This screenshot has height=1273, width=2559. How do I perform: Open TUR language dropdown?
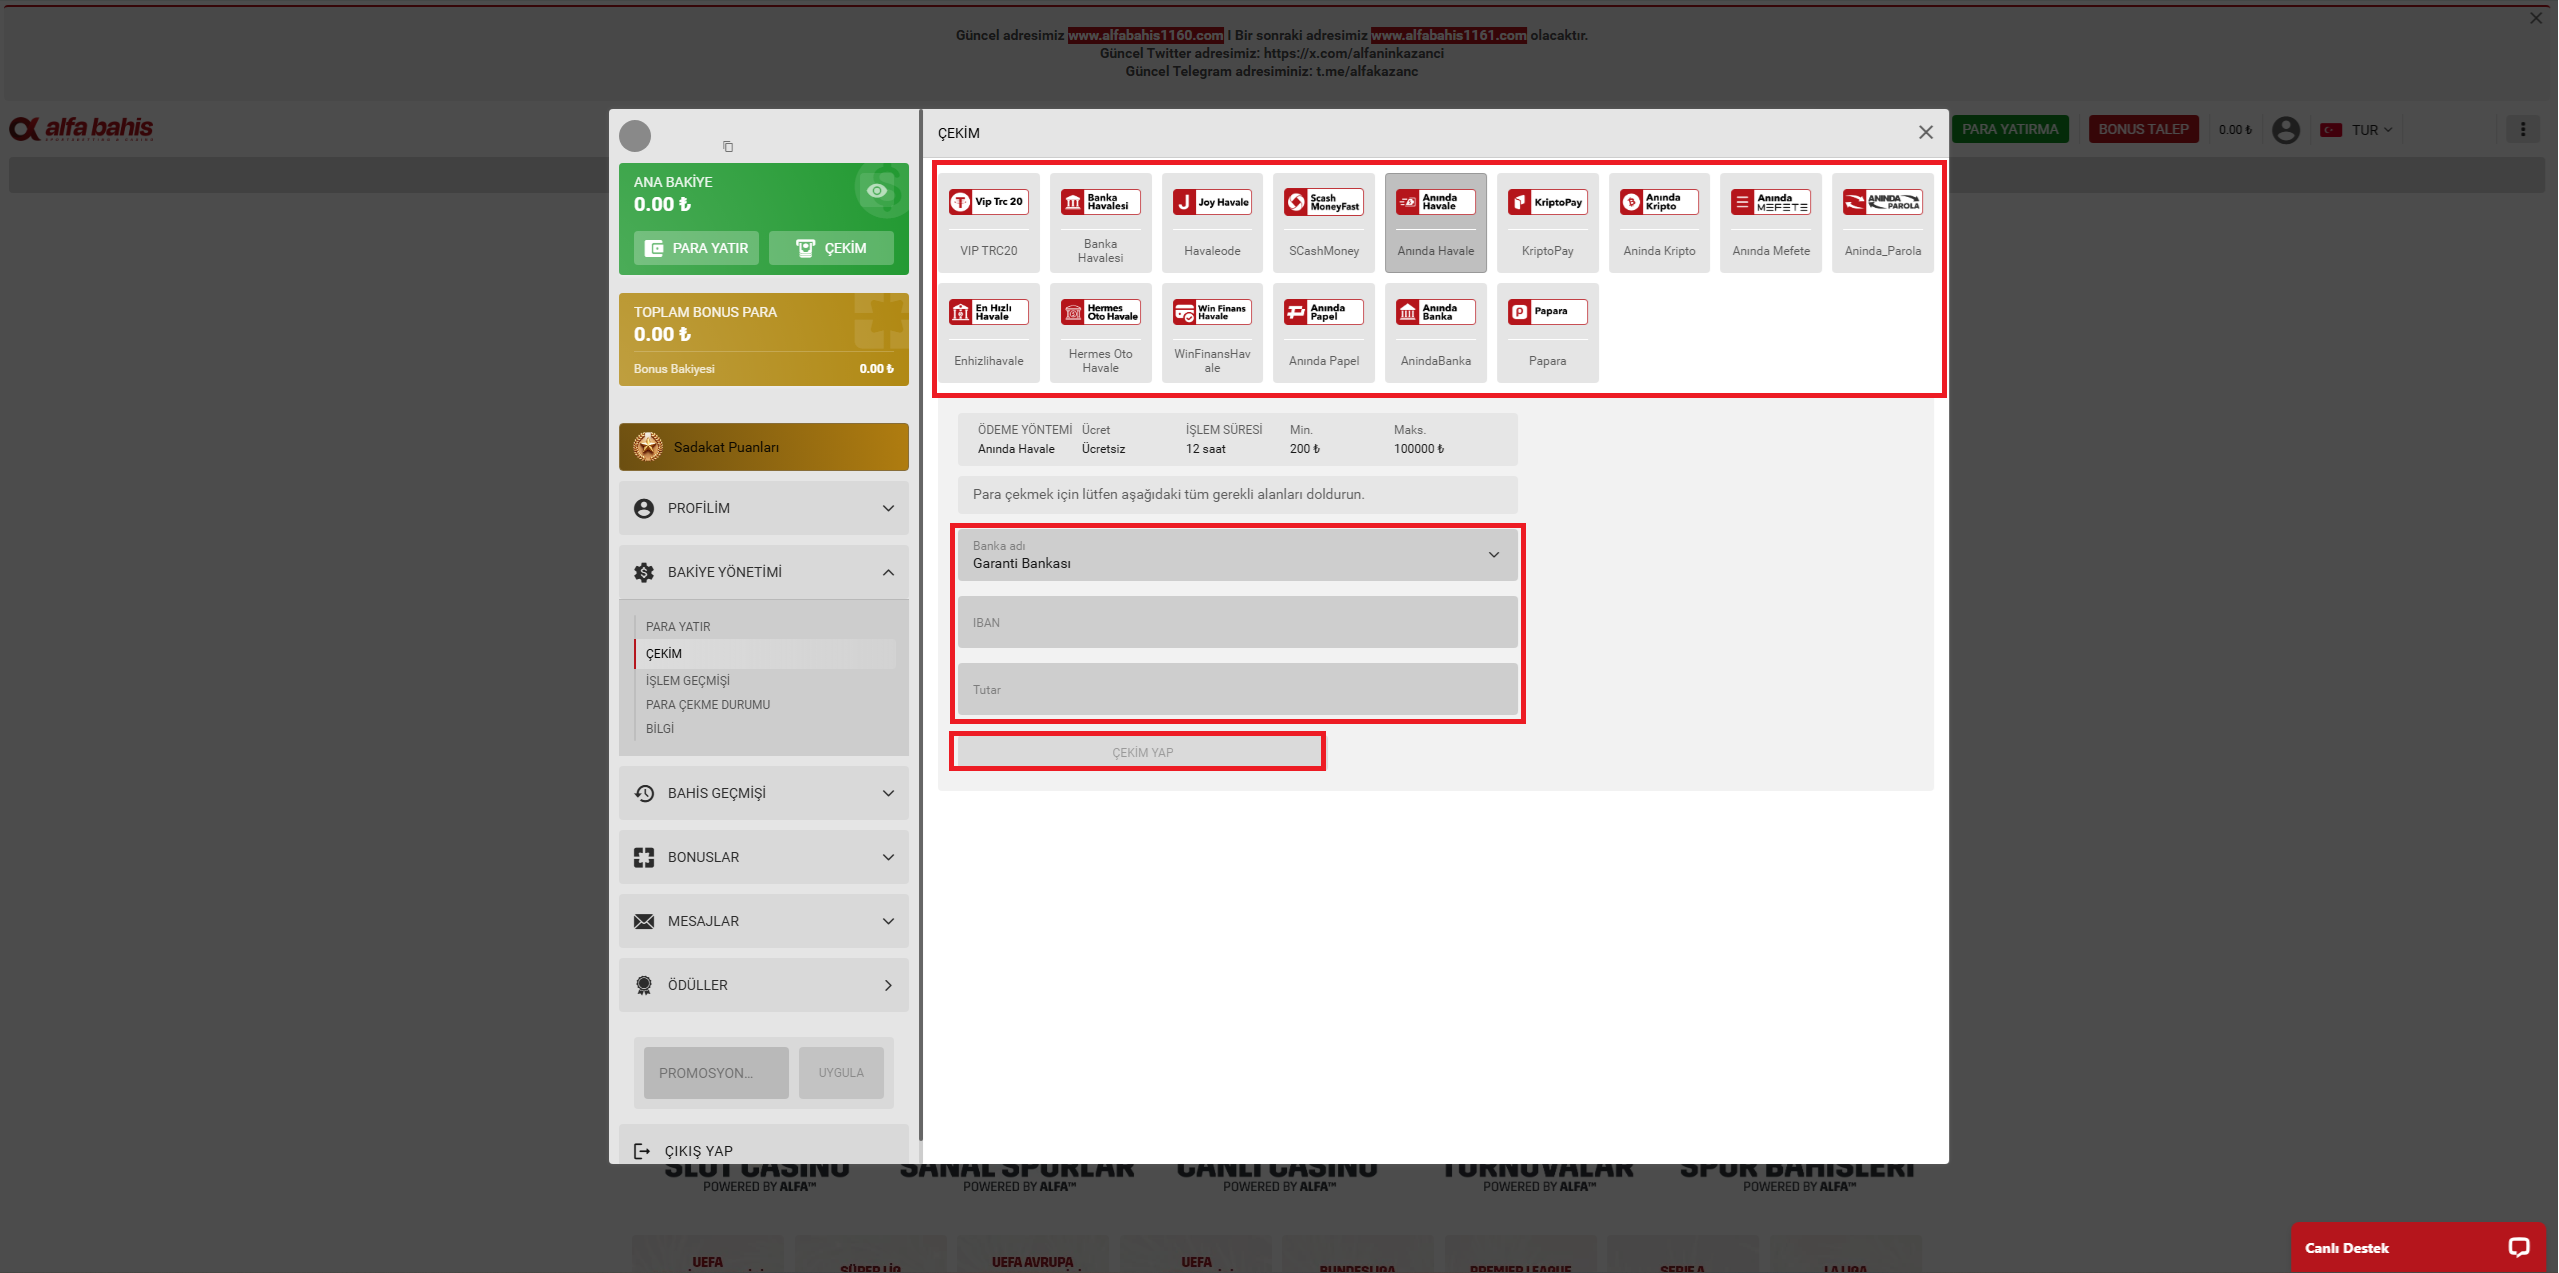(2357, 130)
